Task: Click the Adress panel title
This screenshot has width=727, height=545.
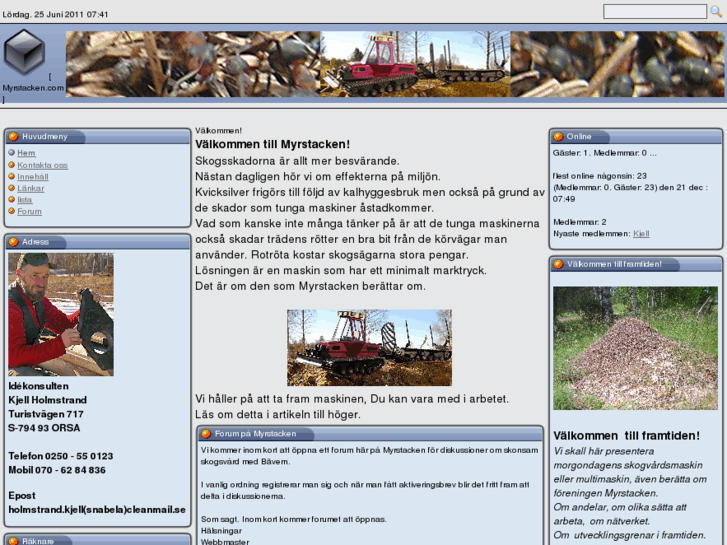Action: [x=35, y=242]
